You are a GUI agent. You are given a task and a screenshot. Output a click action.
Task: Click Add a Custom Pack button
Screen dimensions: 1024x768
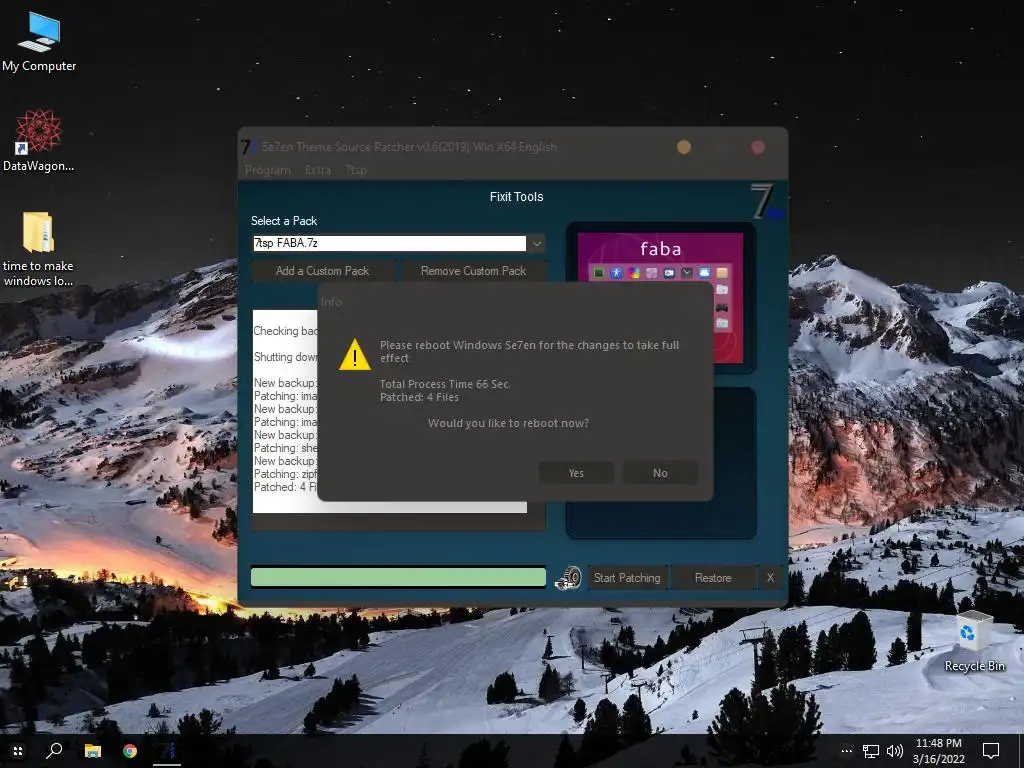click(x=323, y=270)
